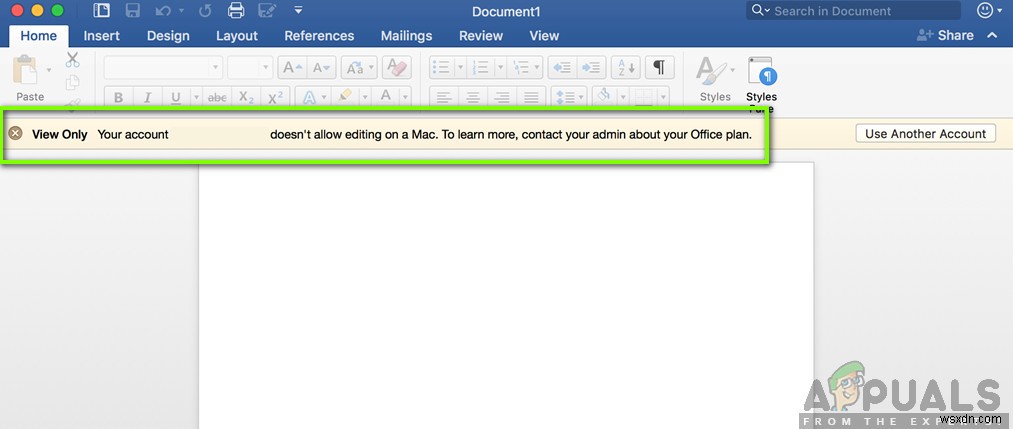Toggle numbered list formatting
The image size is (1013, 429).
pos(480,67)
